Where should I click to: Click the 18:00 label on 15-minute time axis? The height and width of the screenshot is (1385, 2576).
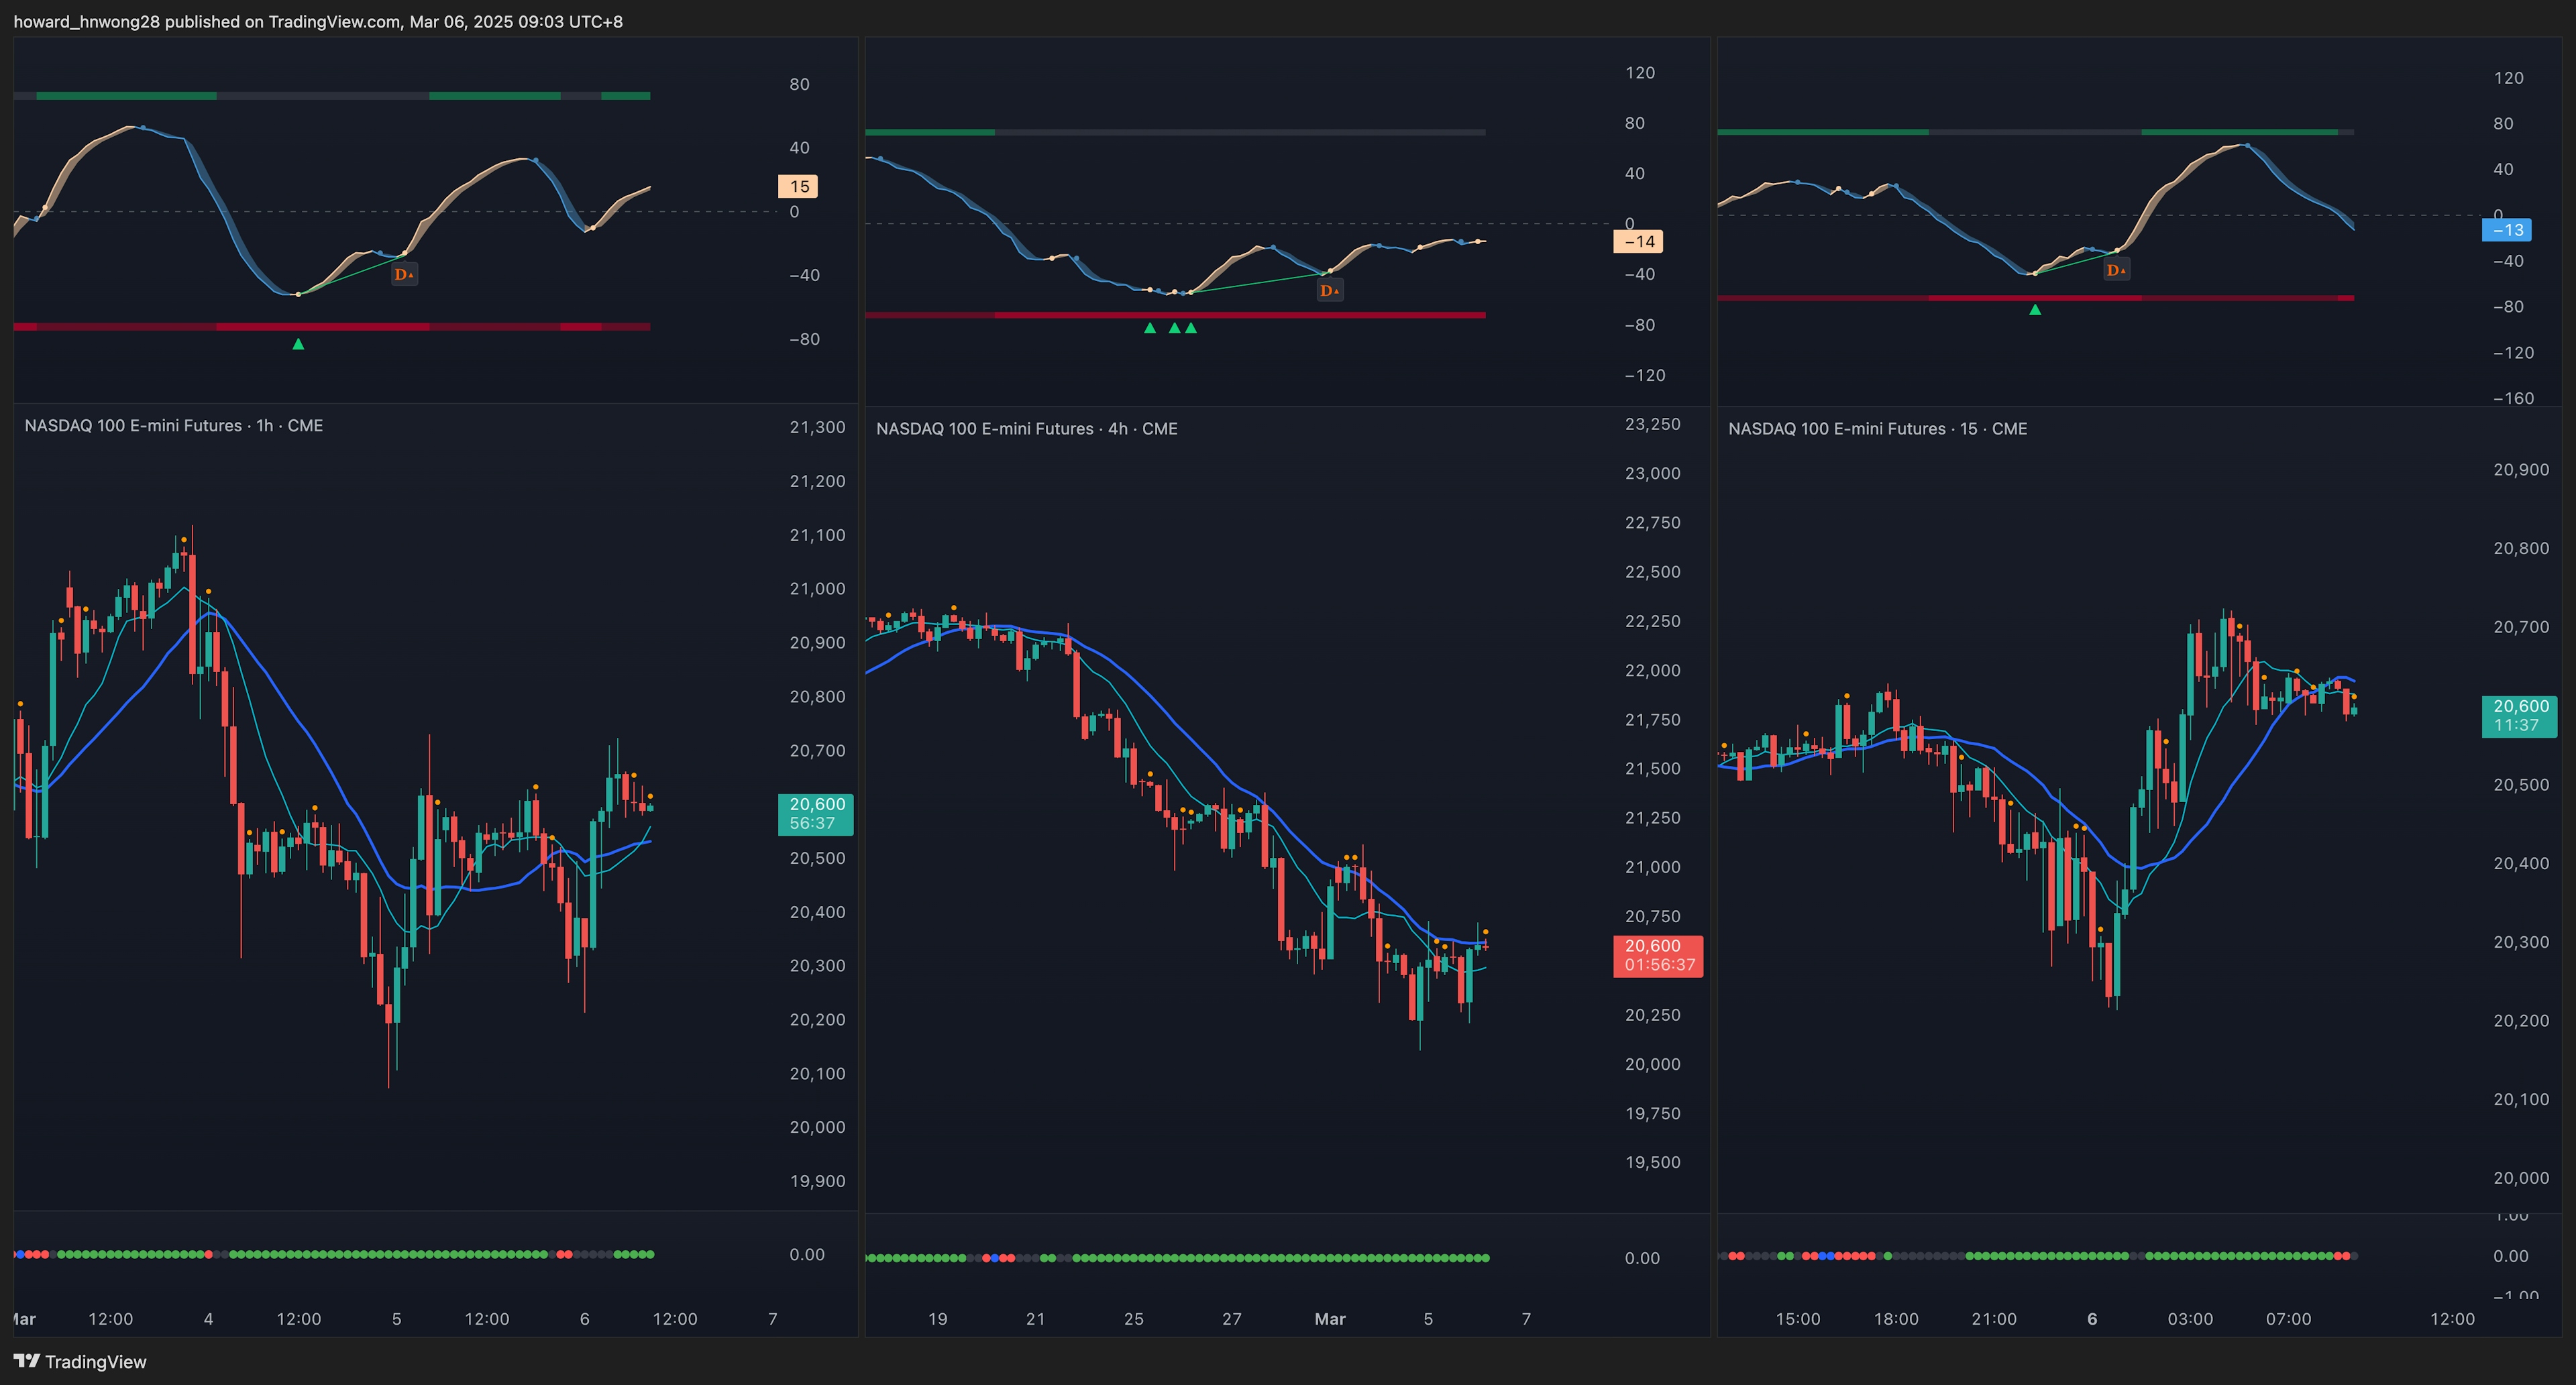tap(1895, 1319)
